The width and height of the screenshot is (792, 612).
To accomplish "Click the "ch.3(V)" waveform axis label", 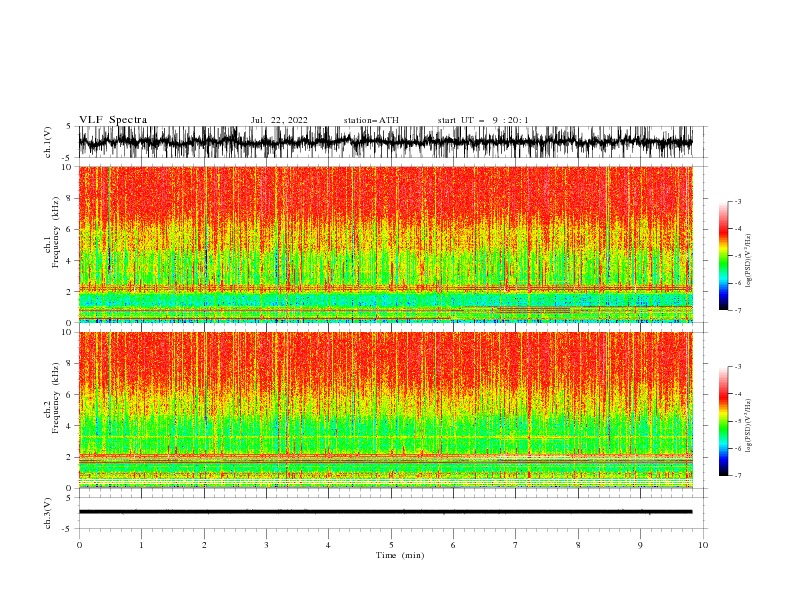I will click(48, 513).
